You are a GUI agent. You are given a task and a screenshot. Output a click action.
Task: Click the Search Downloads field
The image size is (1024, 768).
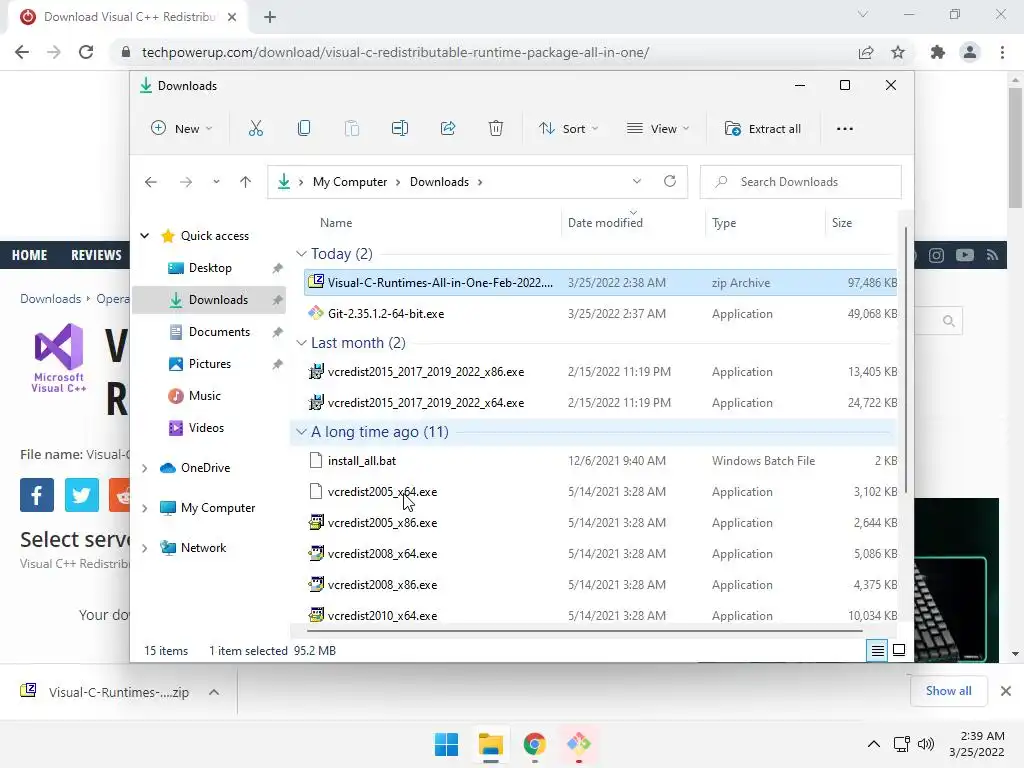(x=801, y=182)
